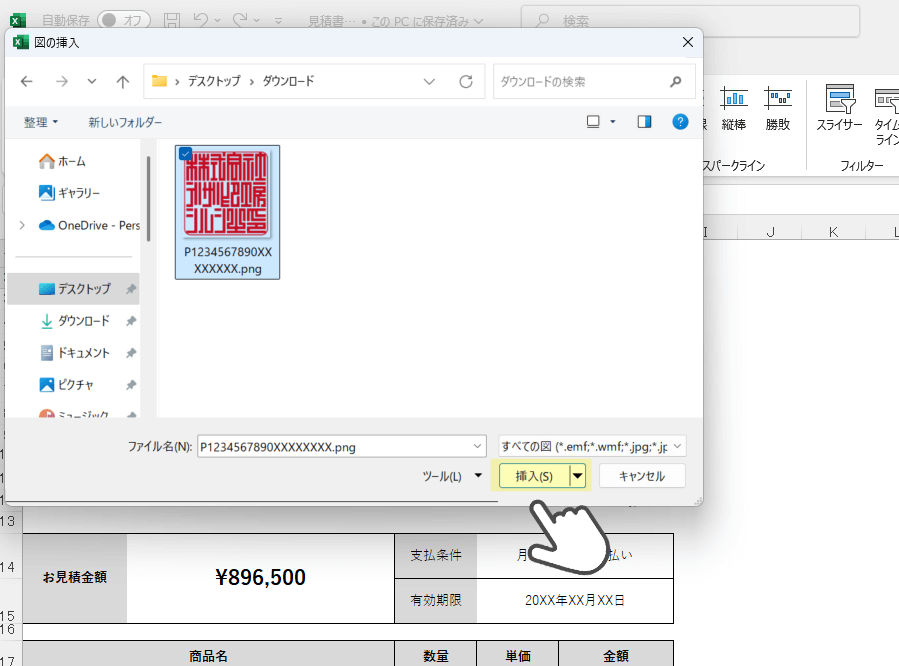Open the 整理 menu
This screenshot has height=666, width=899.
41,122
